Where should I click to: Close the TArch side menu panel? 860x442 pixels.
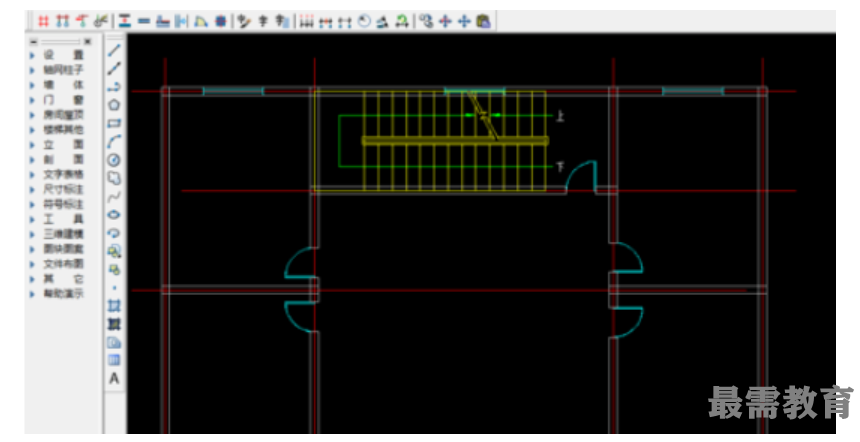tap(88, 42)
